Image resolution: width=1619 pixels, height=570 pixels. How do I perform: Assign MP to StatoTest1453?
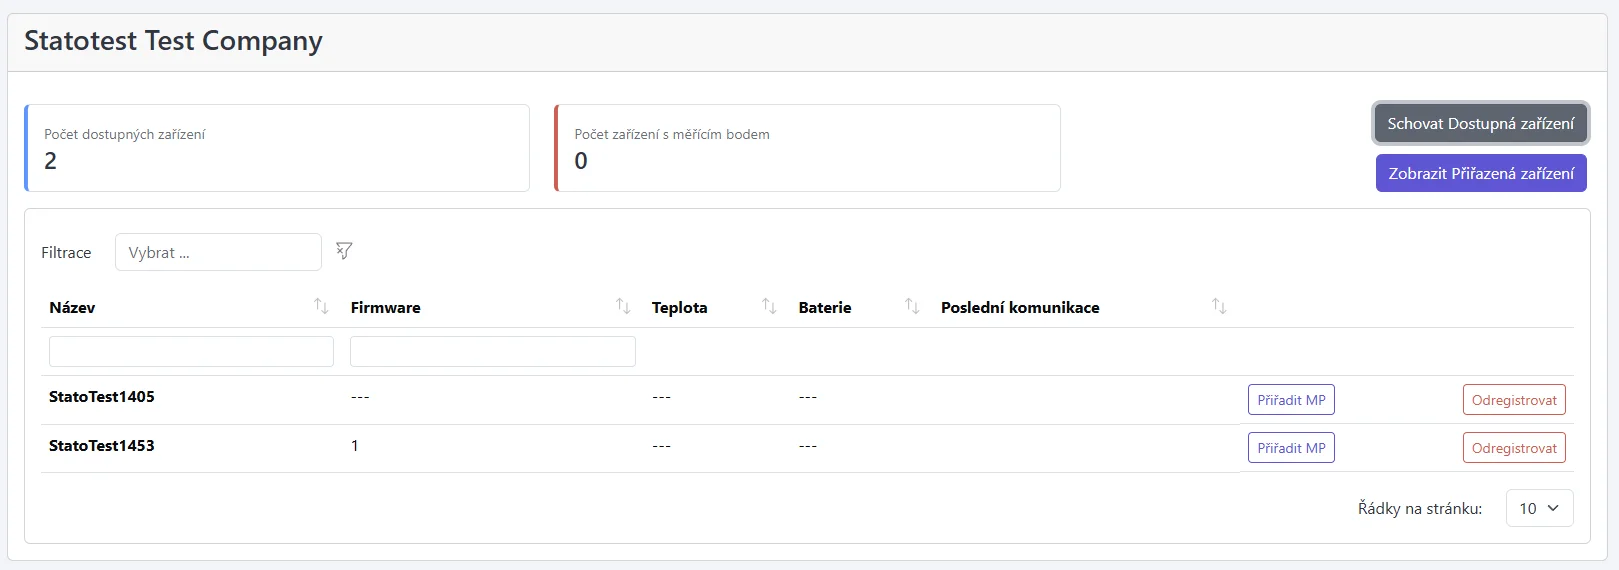pos(1291,448)
